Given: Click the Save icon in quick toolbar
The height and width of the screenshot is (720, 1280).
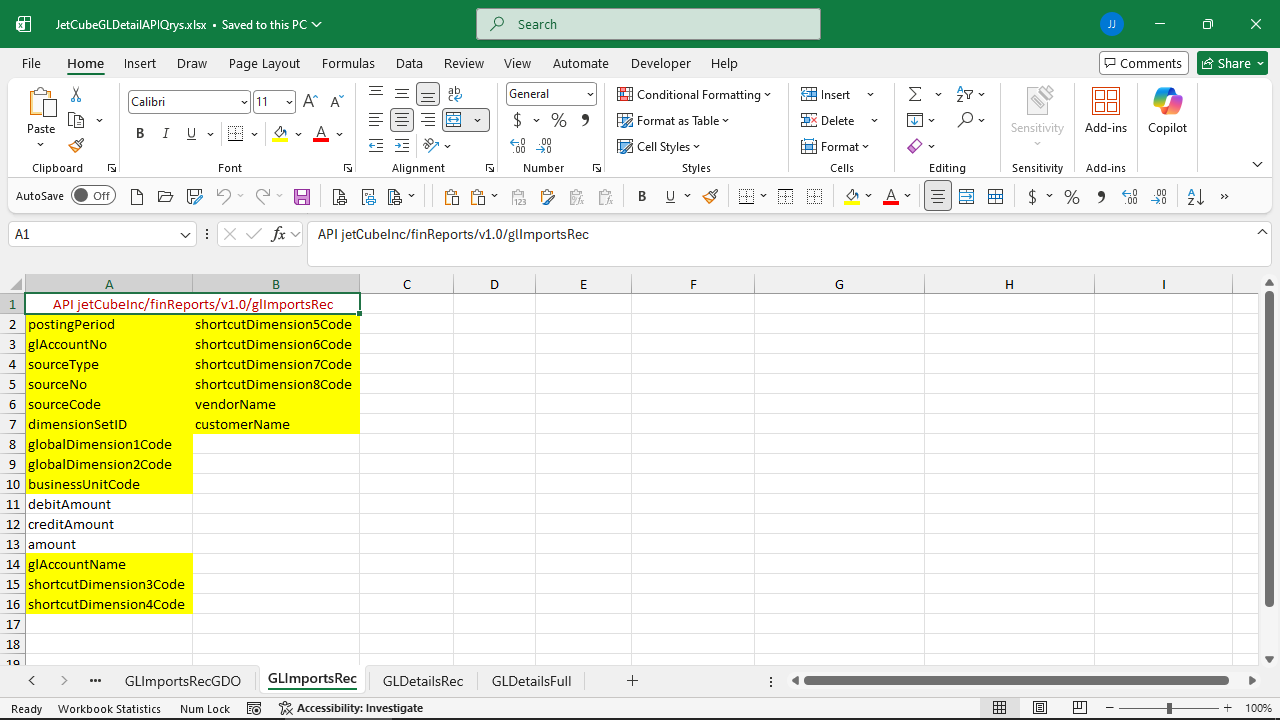Looking at the screenshot, I should click(302, 197).
